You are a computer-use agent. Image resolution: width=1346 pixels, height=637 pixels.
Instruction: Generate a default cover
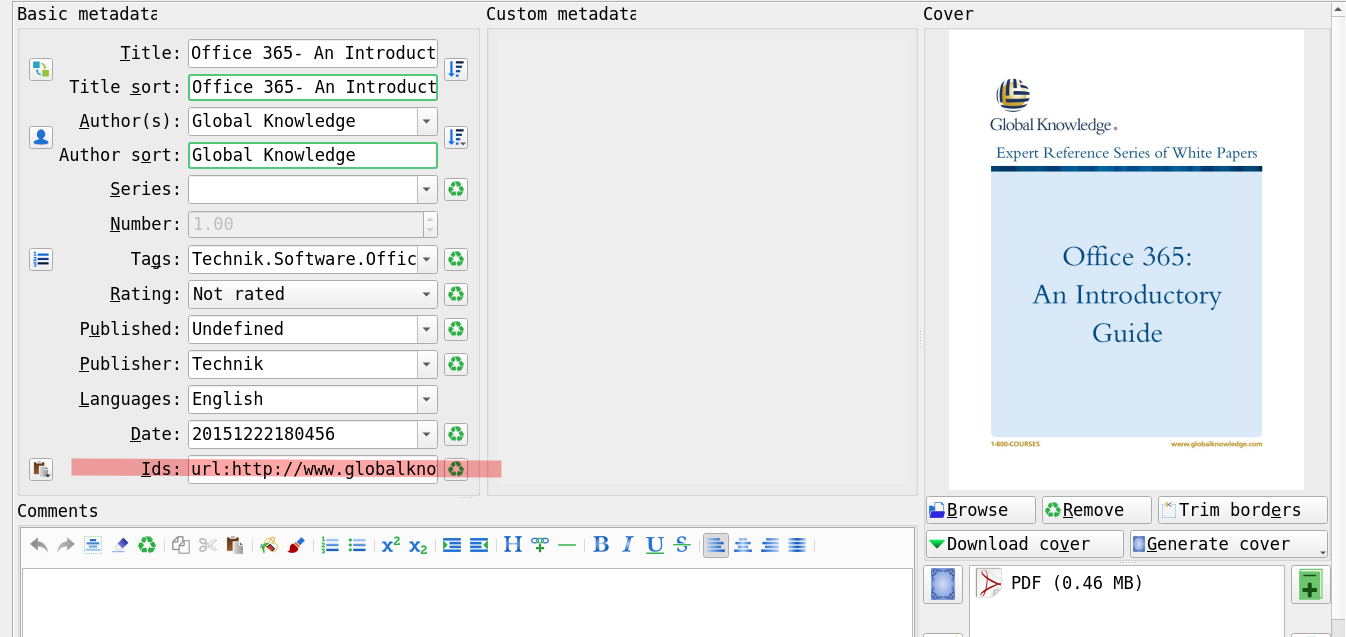(x=1229, y=544)
